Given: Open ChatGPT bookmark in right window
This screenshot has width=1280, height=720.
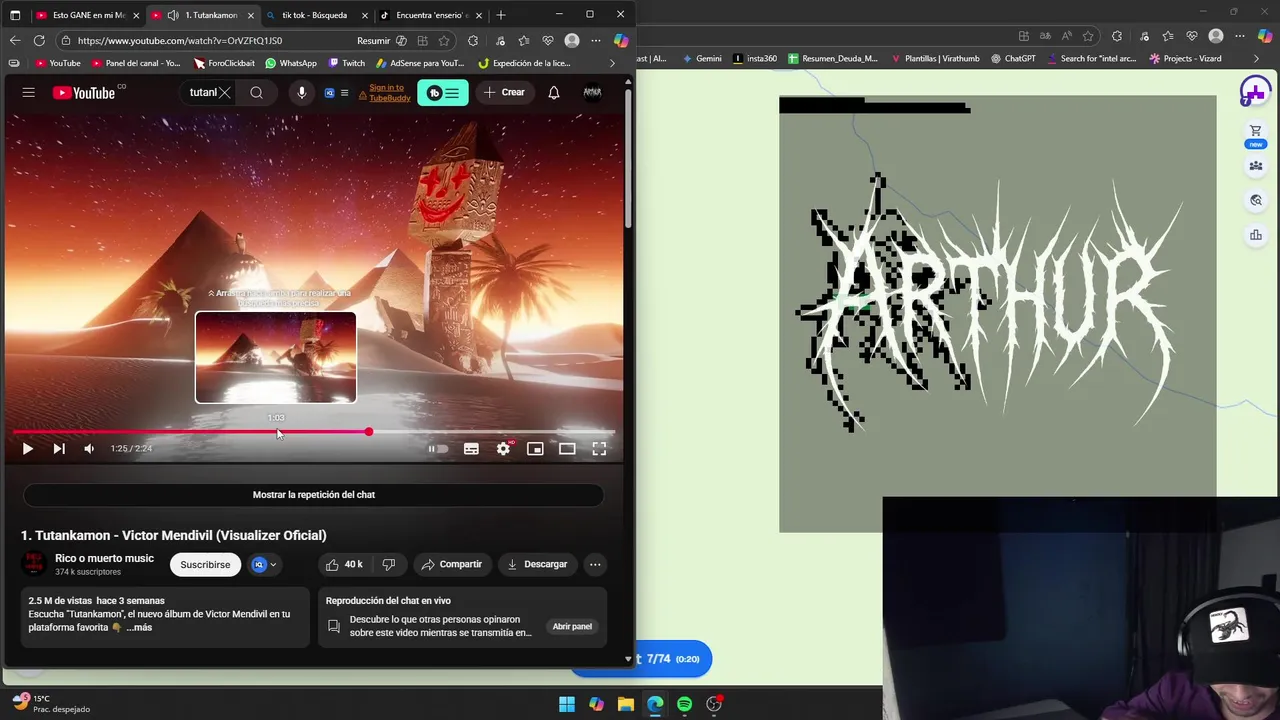Looking at the screenshot, I should pos(1013,59).
